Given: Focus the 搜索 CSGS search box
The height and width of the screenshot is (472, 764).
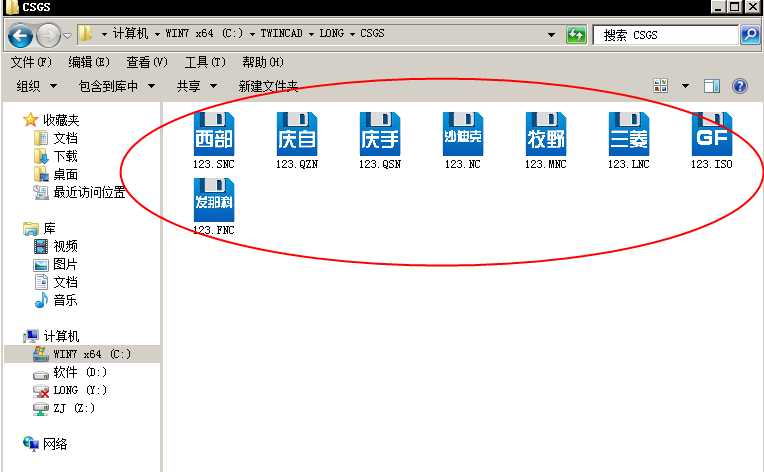Looking at the screenshot, I should pyautogui.click(x=666, y=35).
